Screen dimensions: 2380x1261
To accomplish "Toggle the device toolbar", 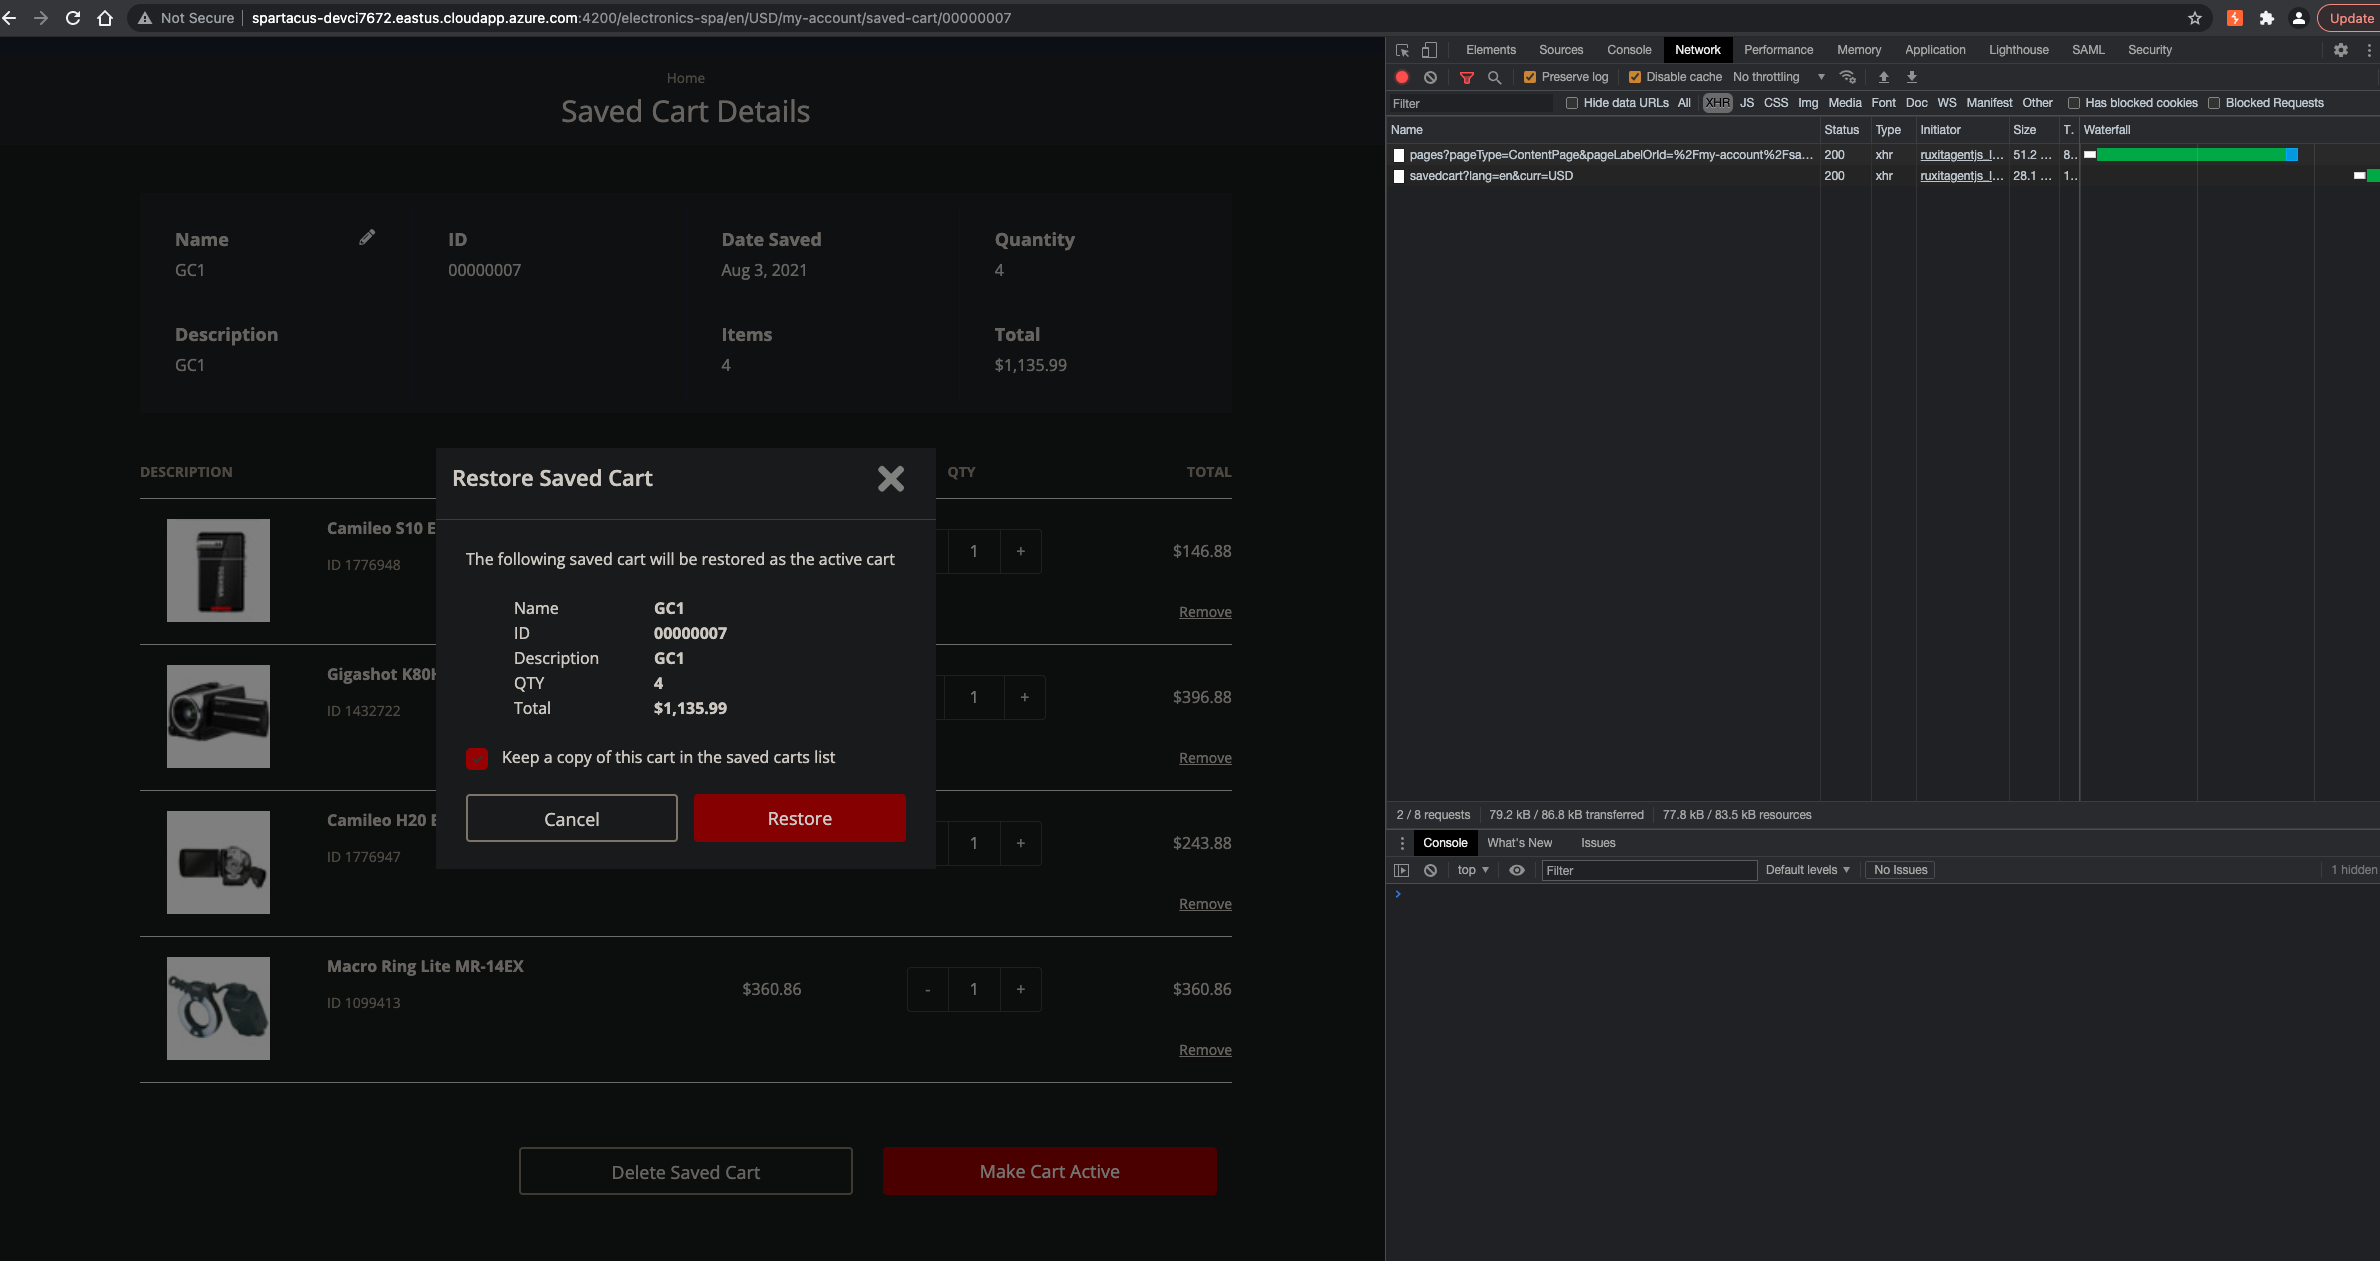I will point(1429,50).
